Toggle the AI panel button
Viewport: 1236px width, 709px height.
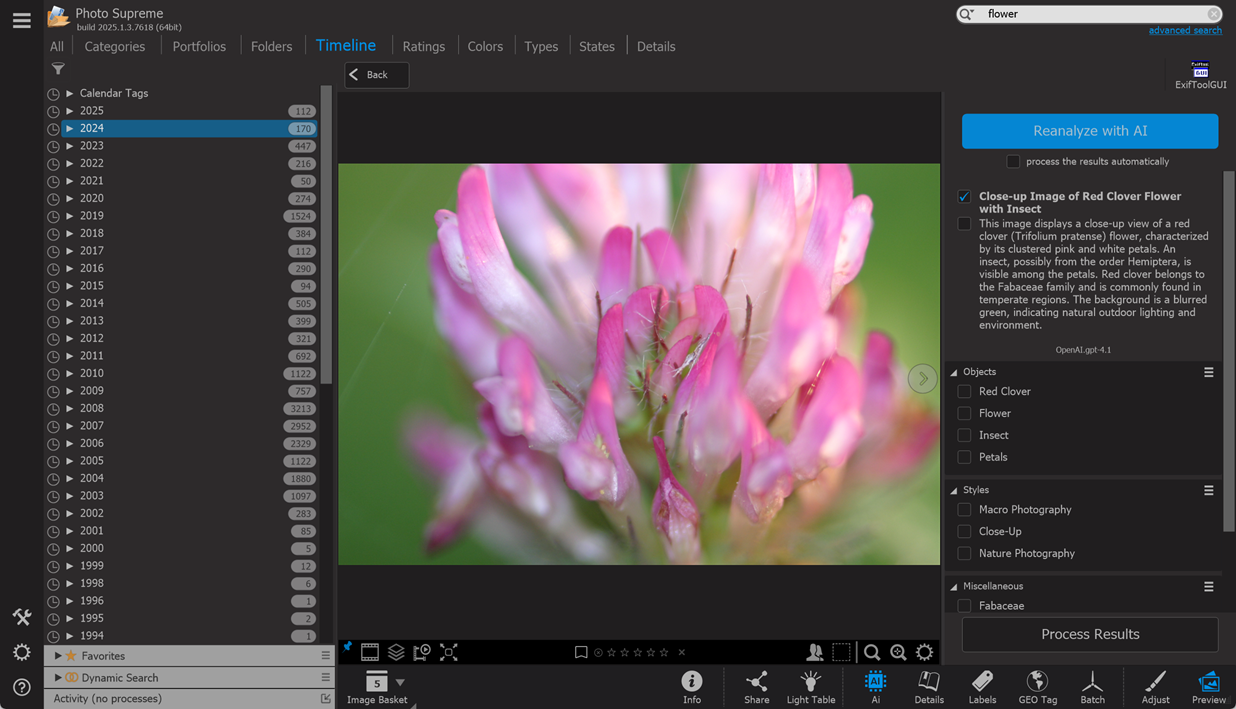point(875,687)
